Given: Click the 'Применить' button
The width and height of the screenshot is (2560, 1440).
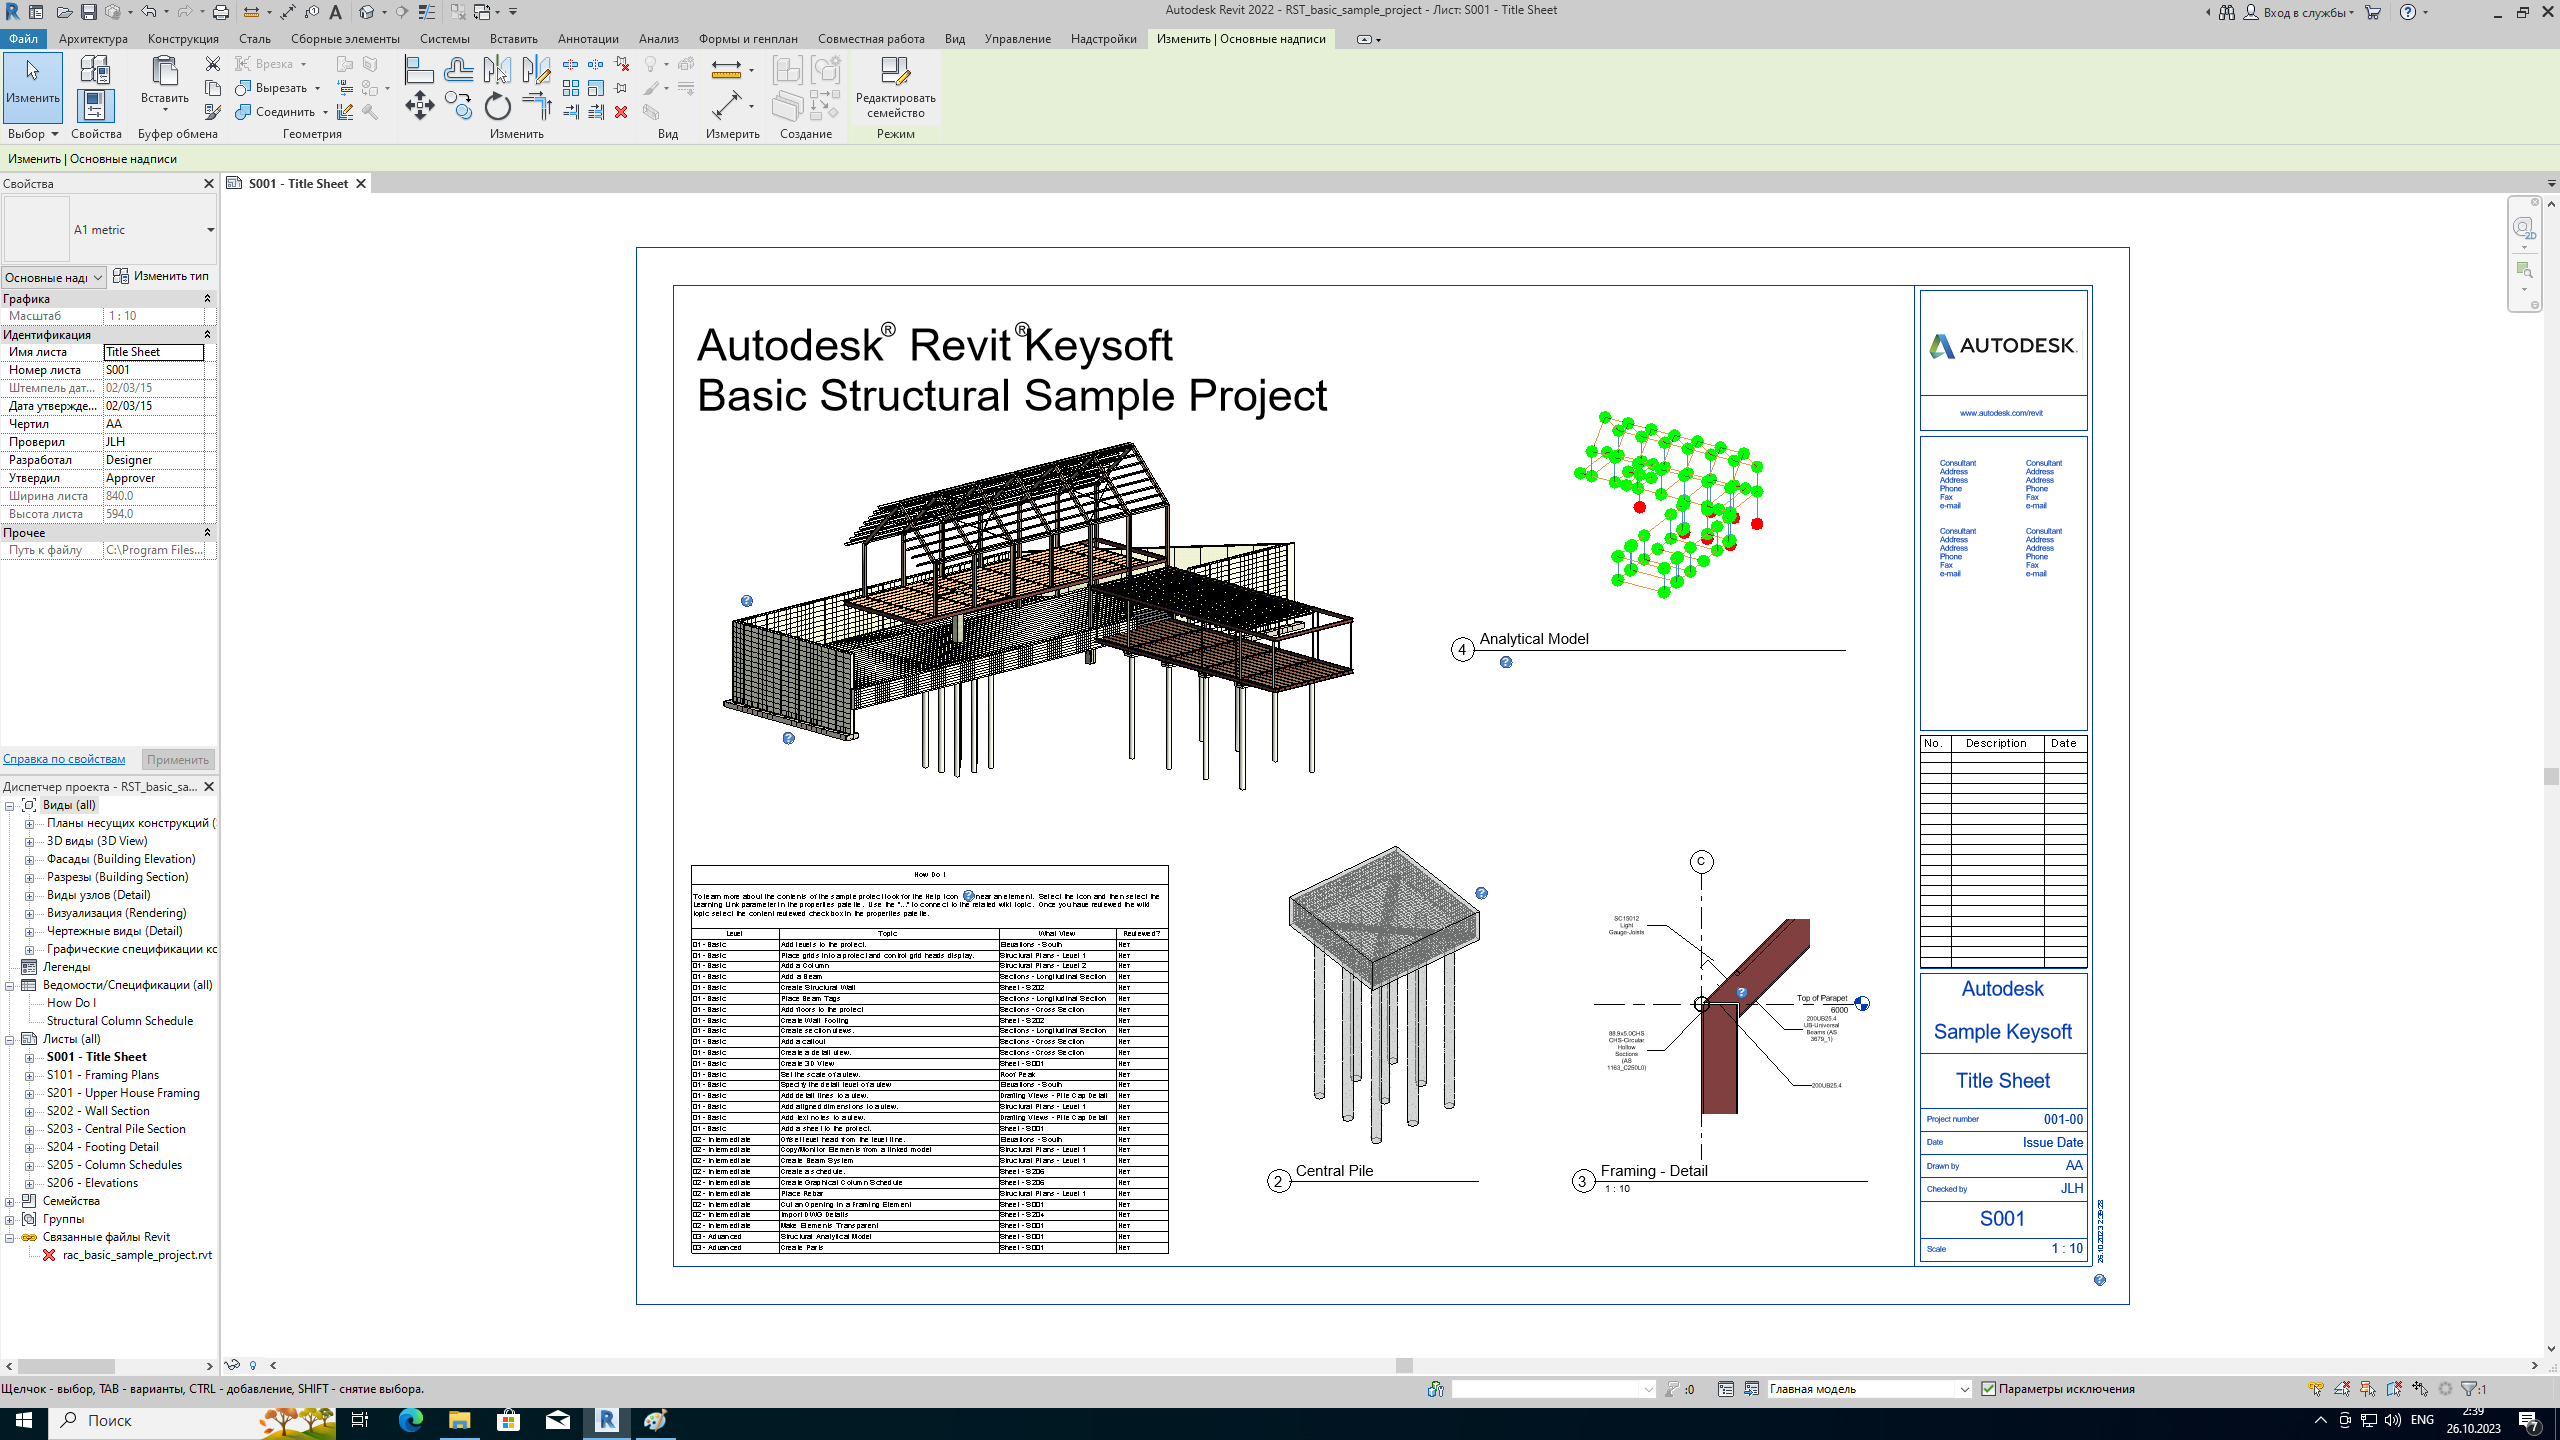Looking at the screenshot, I should click(178, 759).
